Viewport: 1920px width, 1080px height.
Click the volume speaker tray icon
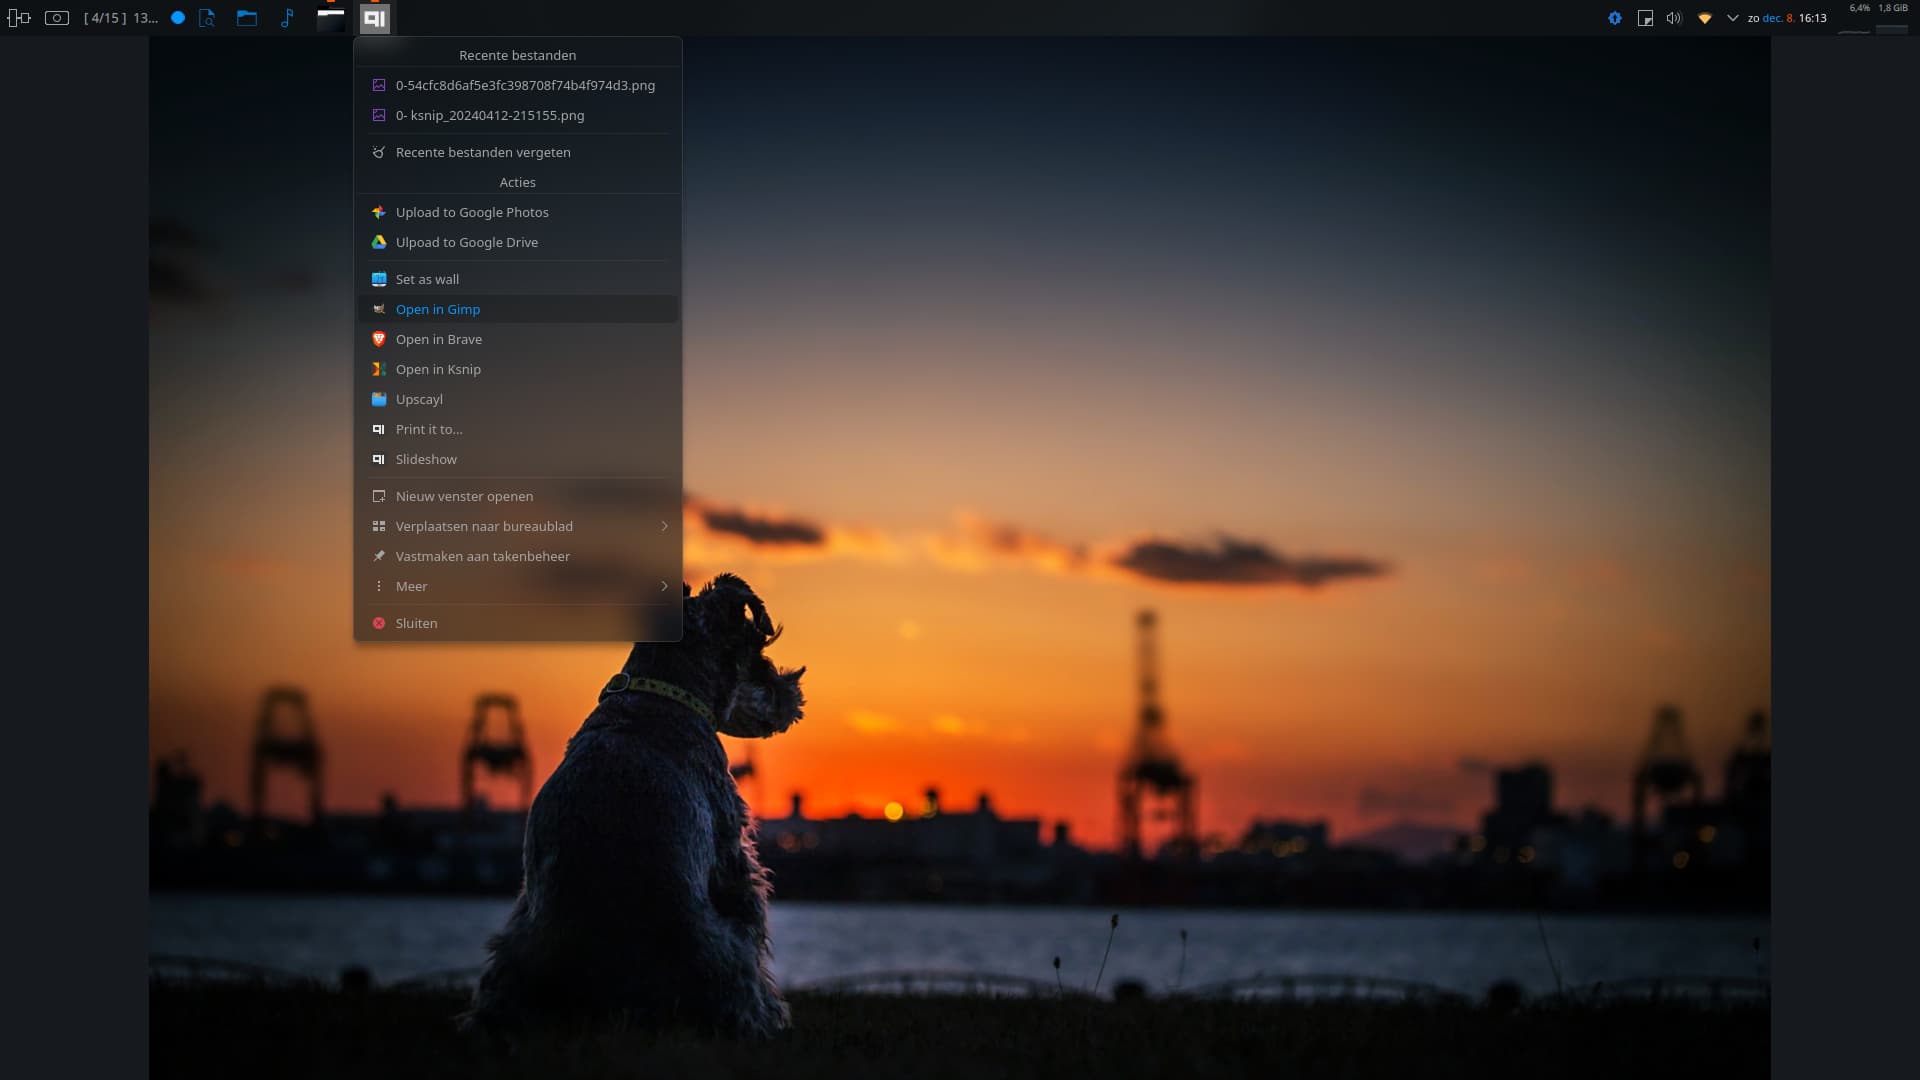[x=1674, y=18]
